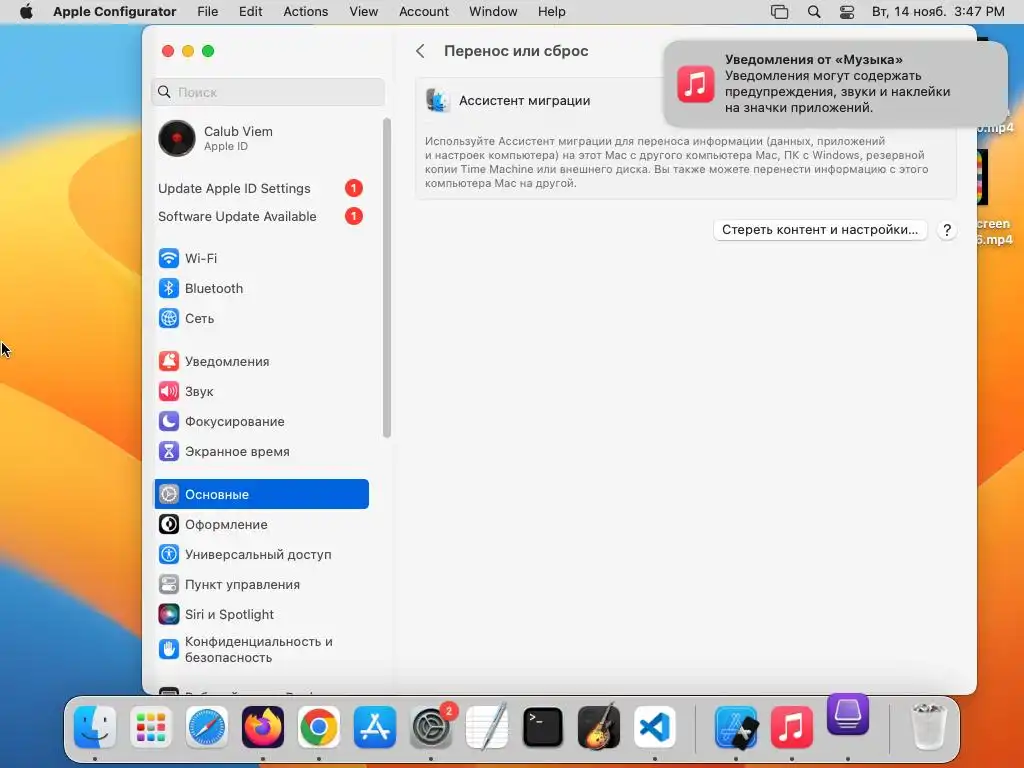Open the Edit menu
The height and width of the screenshot is (768, 1024).
250,12
